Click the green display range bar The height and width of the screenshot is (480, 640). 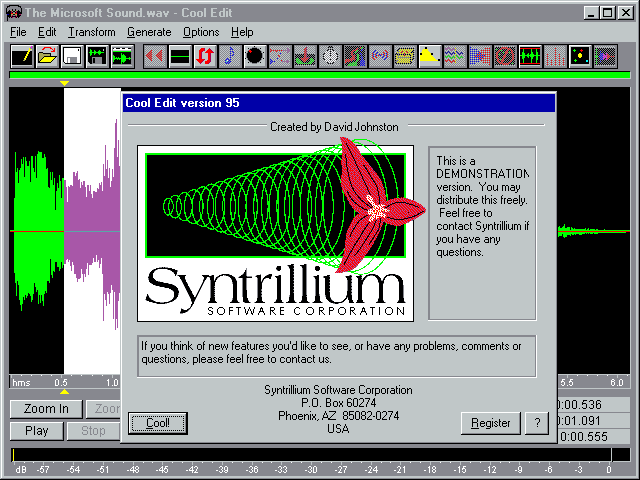[x=320, y=75]
